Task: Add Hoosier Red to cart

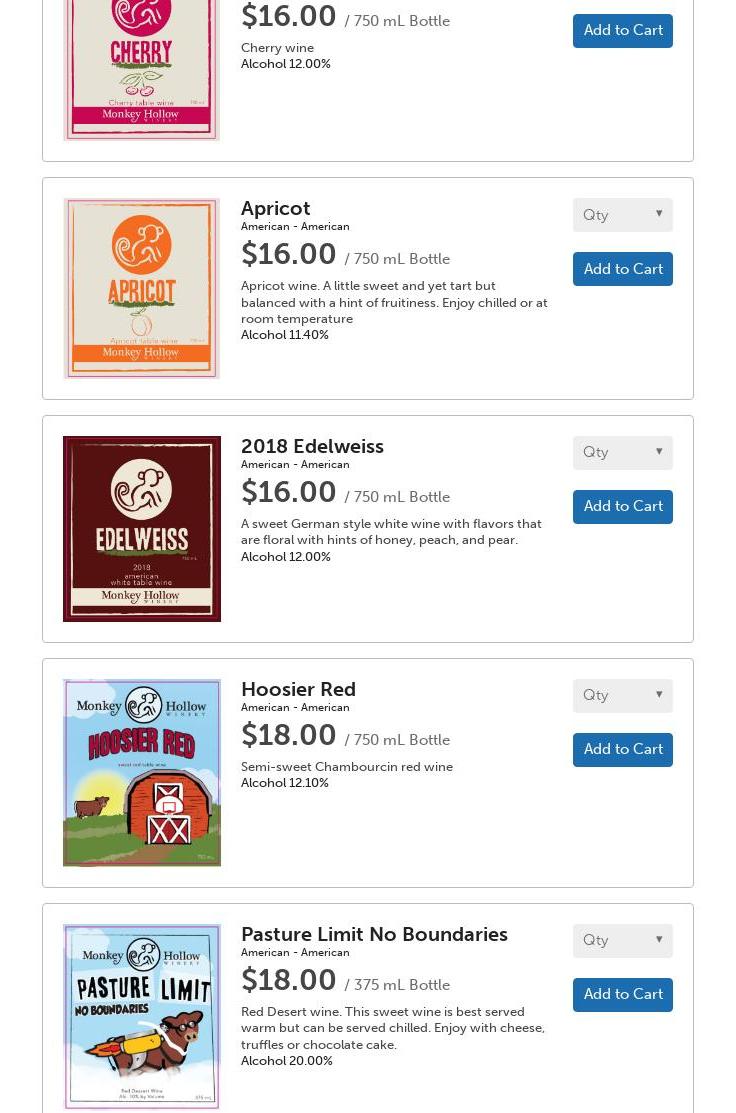Action: 622,750
